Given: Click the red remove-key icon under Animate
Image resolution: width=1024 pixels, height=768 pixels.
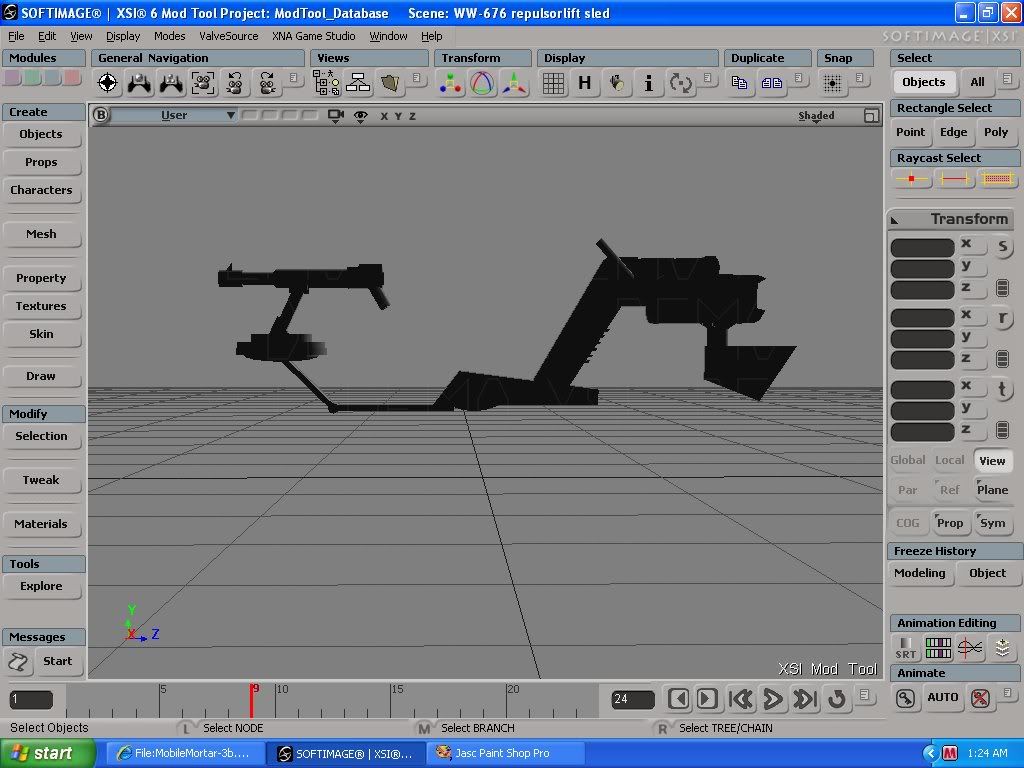Looking at the screenshot, I should point(980,698).
